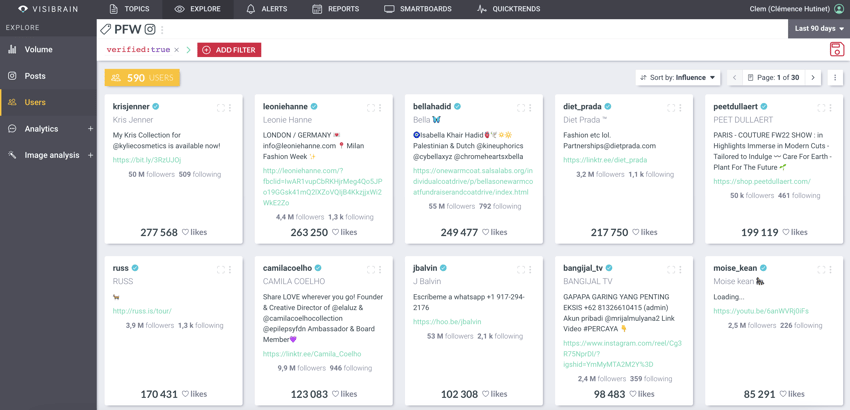Open the krisjenner card options menu
This screenshot has height=410, width=850.
click(230, 108)
